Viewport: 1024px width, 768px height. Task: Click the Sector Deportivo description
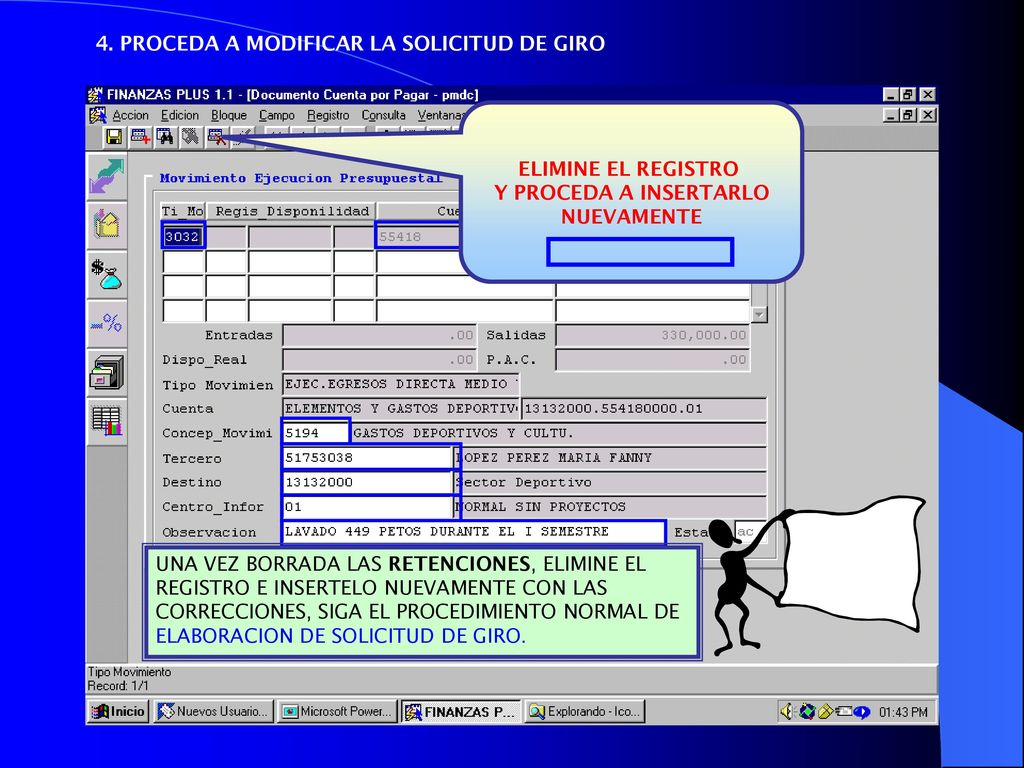610,483
